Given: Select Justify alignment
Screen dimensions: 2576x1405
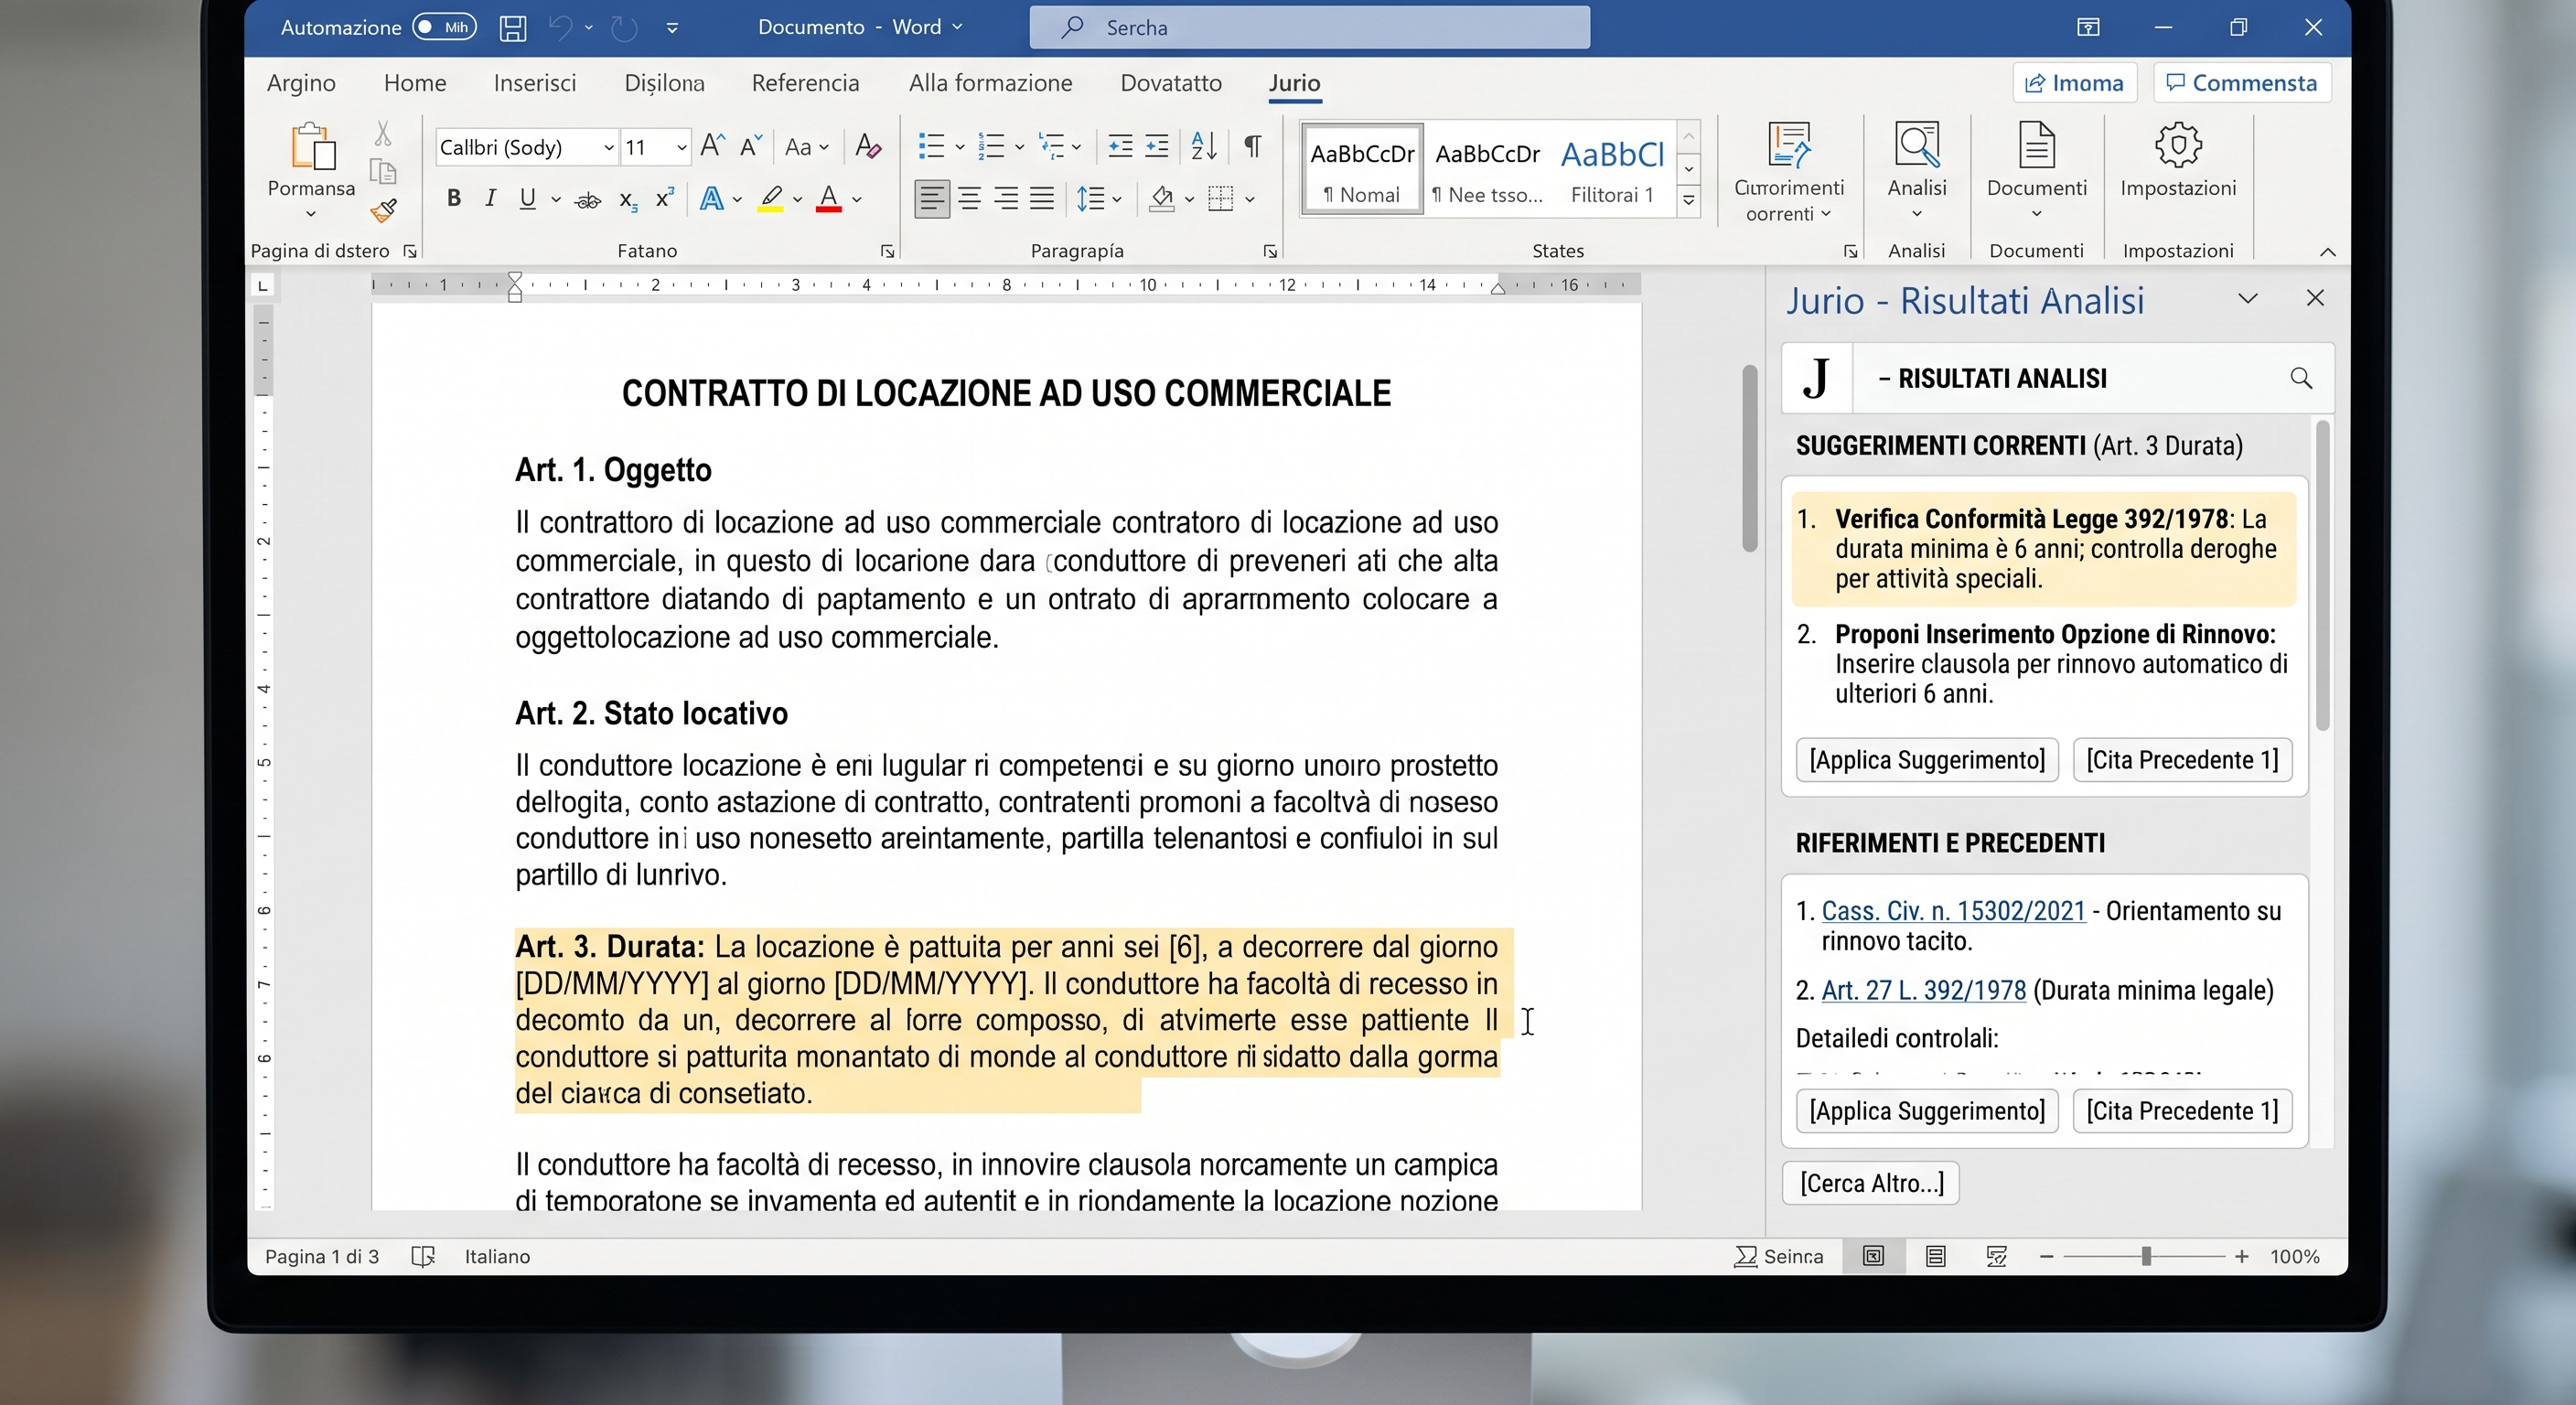Looking at the screenshot, I should (x=1042, y=198).
